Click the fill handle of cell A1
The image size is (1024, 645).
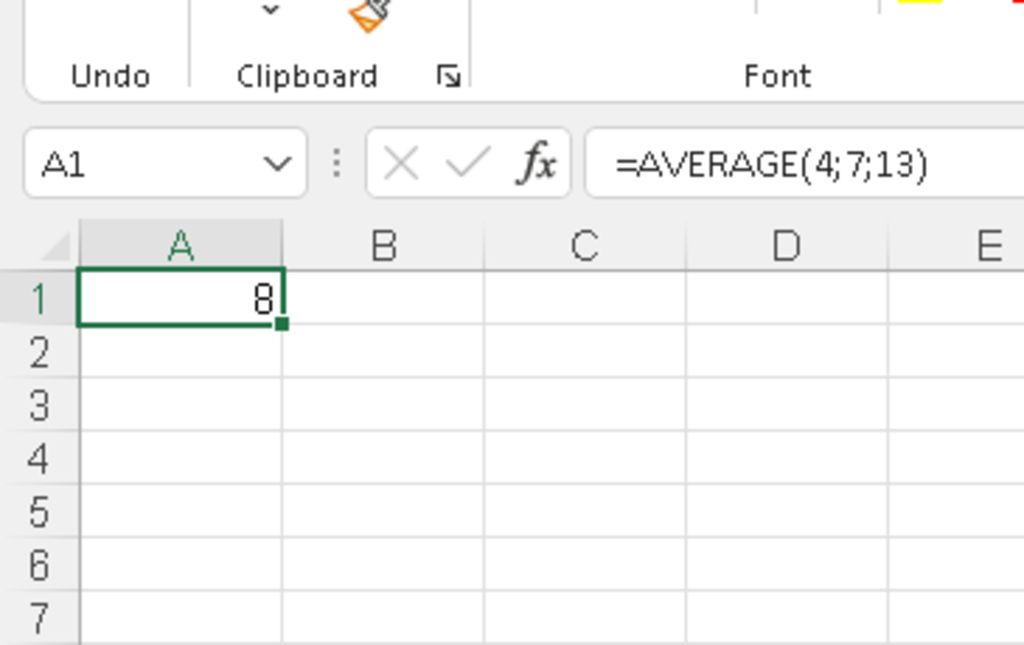tap(282, 323)
